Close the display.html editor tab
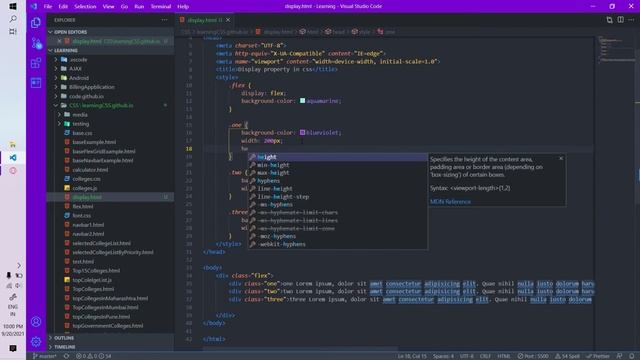This screenshot has width=640, height=360. 228,20
